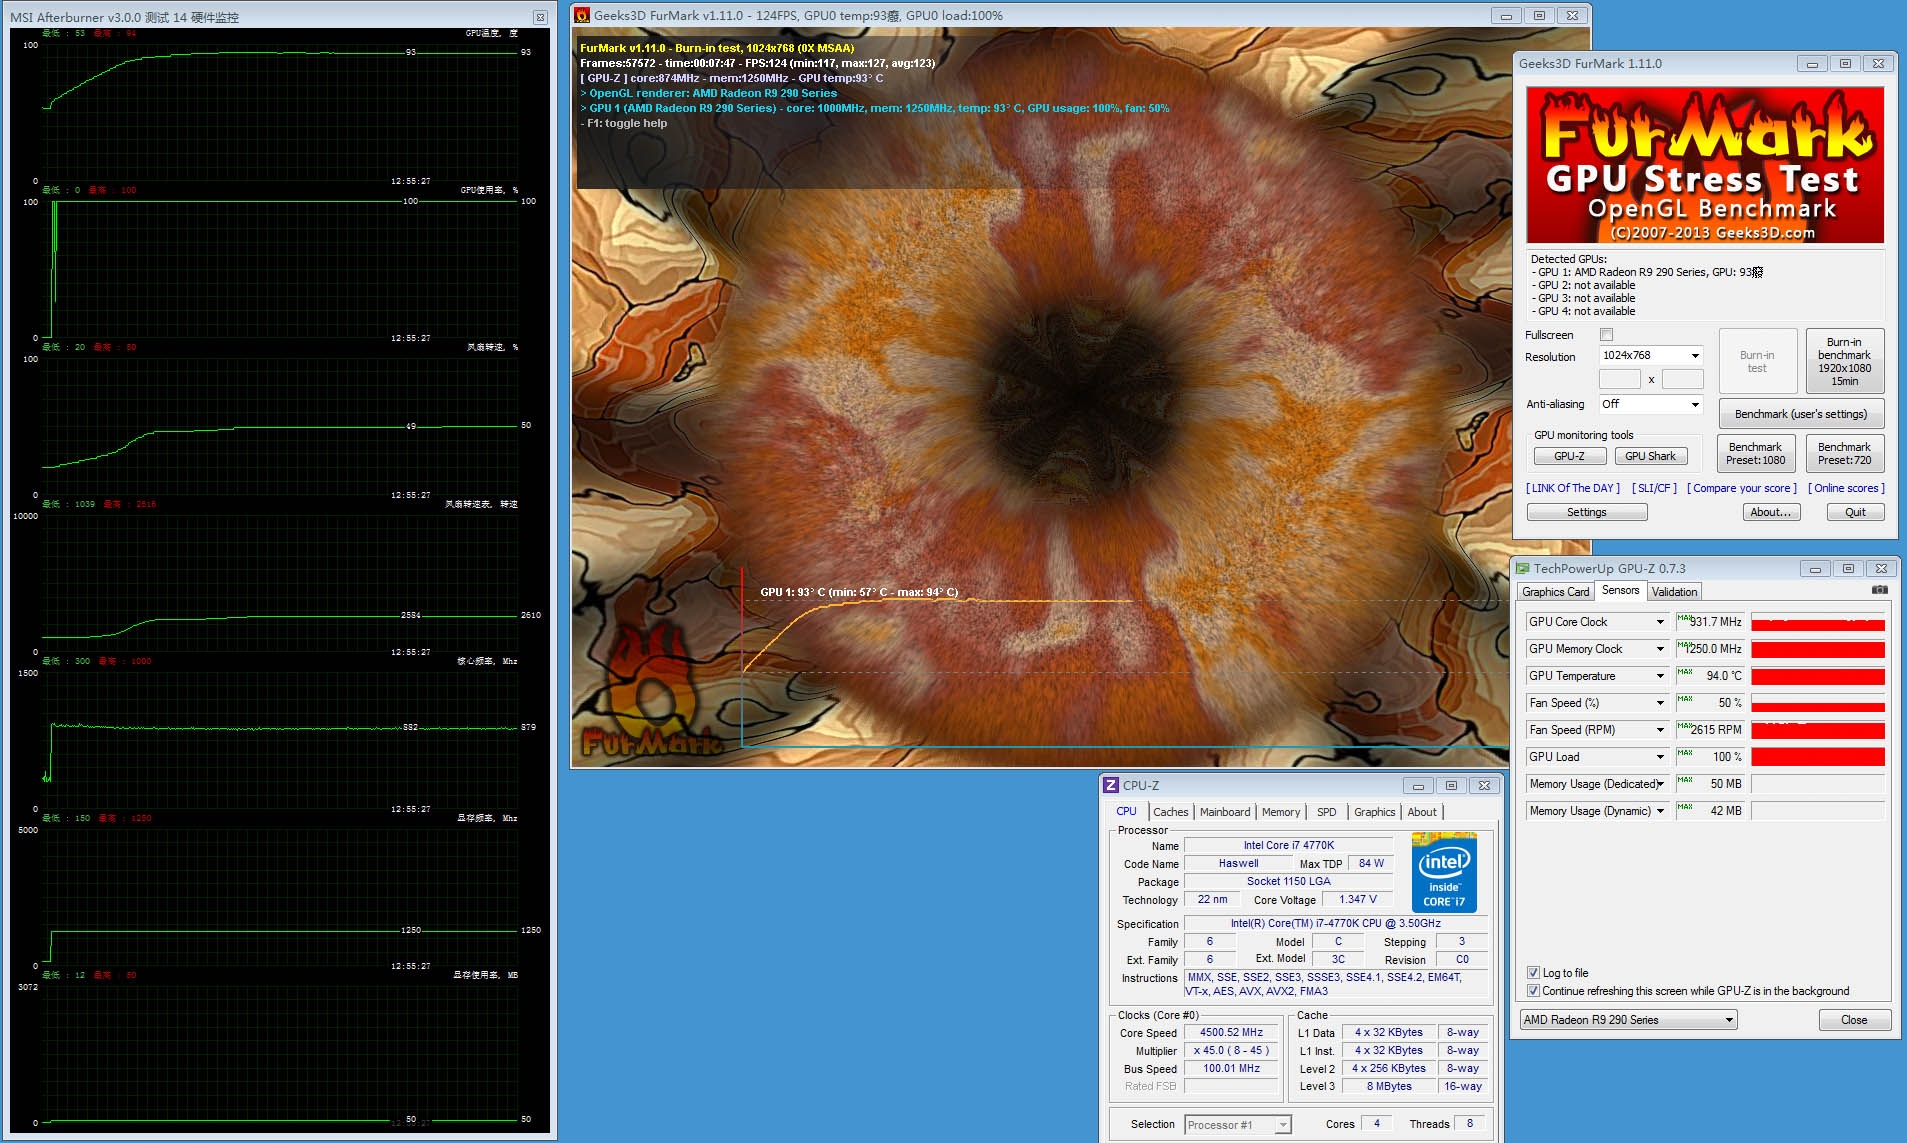This screenshot has width=1907, height=1143.
Task: Enable the Fullscreen checkbox in FurMark
Action: pyautogui.click(x=1606, y=335)
